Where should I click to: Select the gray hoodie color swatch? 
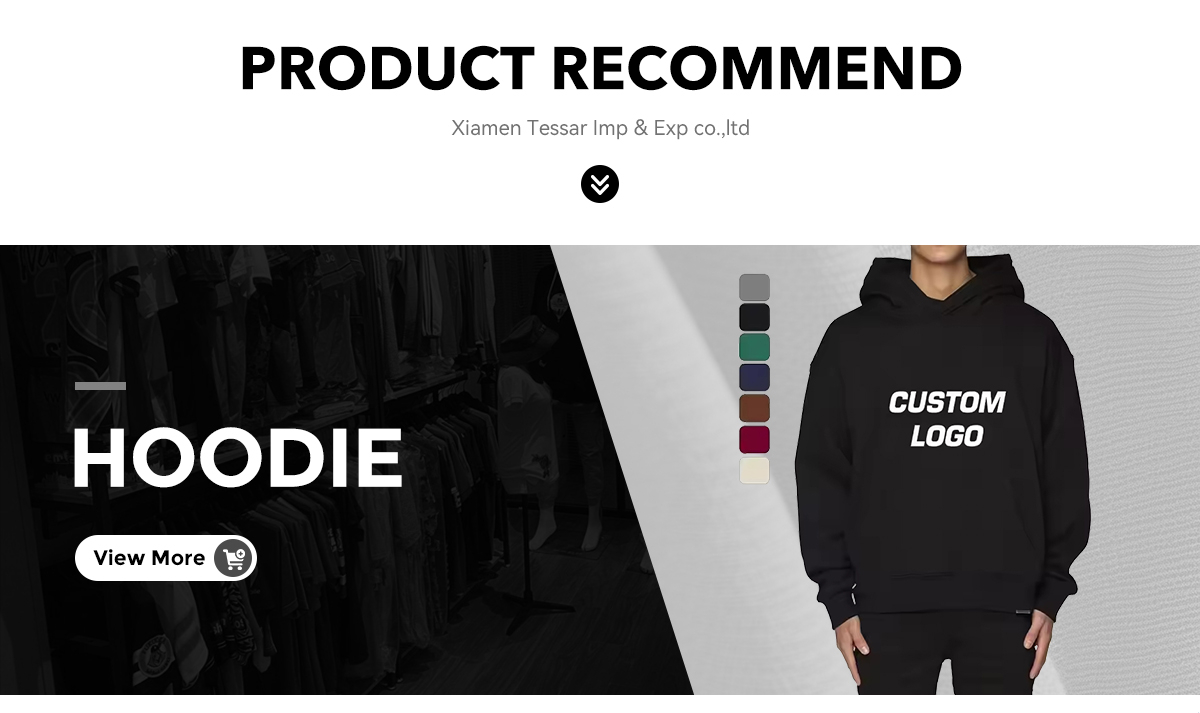pos(754,288)
